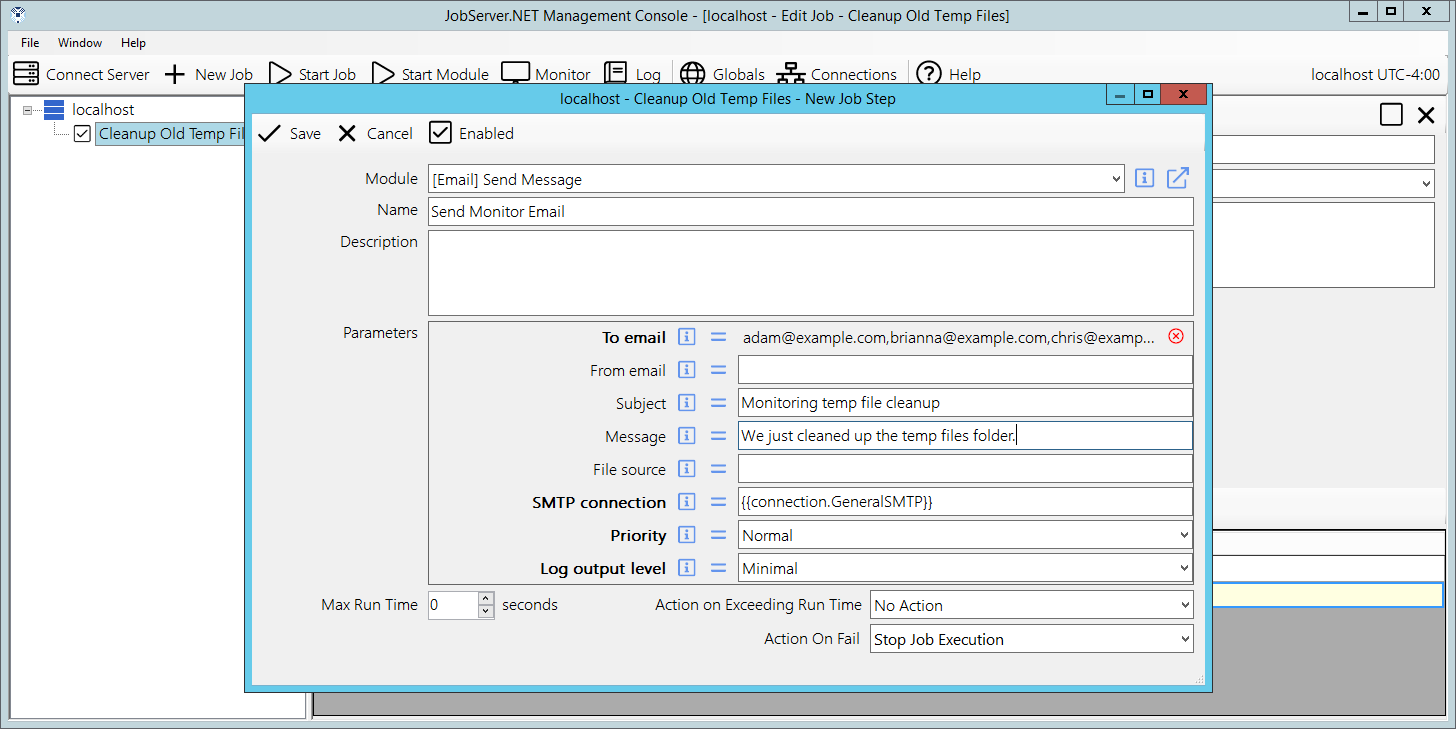
Task: Clear the To email value with red X
Action: pyautogui.click(x=1176, y=337)
